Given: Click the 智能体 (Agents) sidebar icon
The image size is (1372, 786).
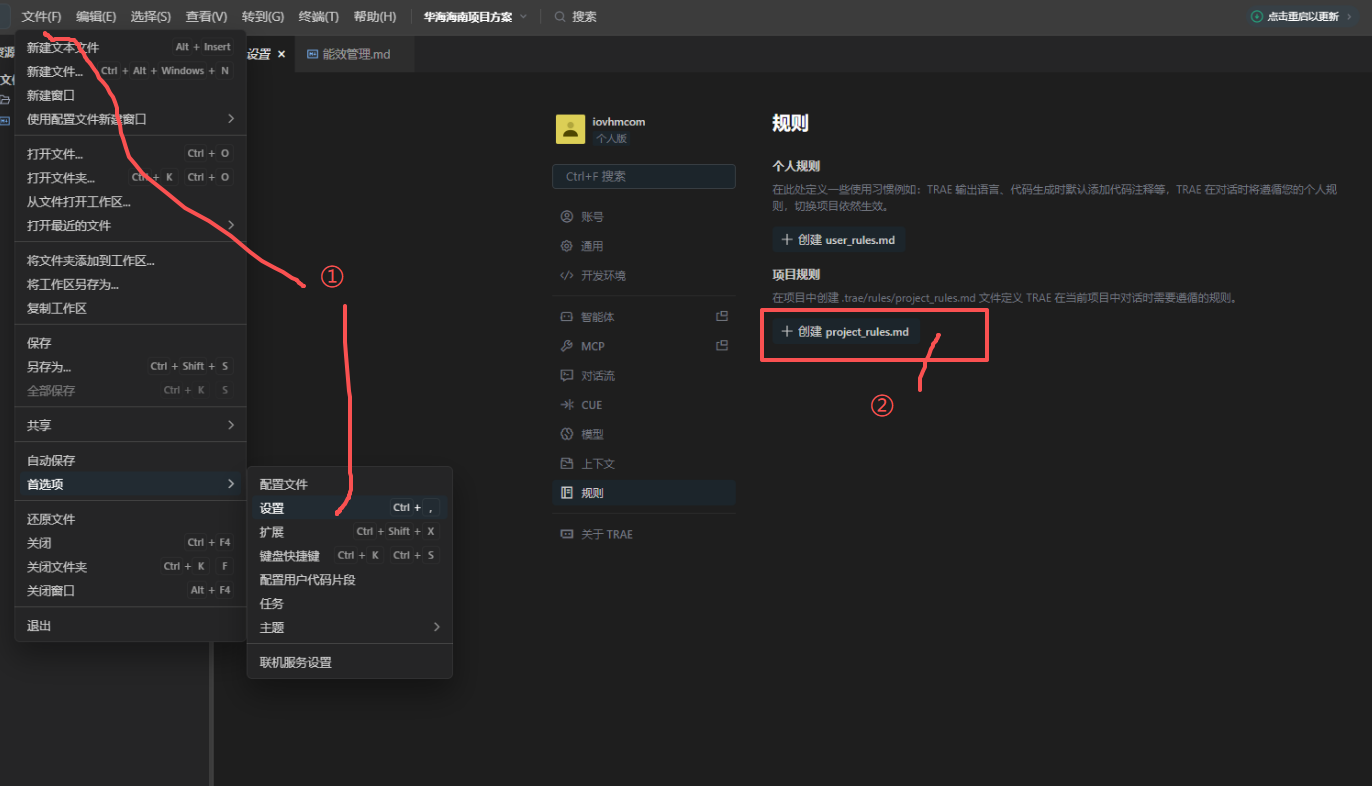Looking at the screenshot, I should (x=567, y=317).
